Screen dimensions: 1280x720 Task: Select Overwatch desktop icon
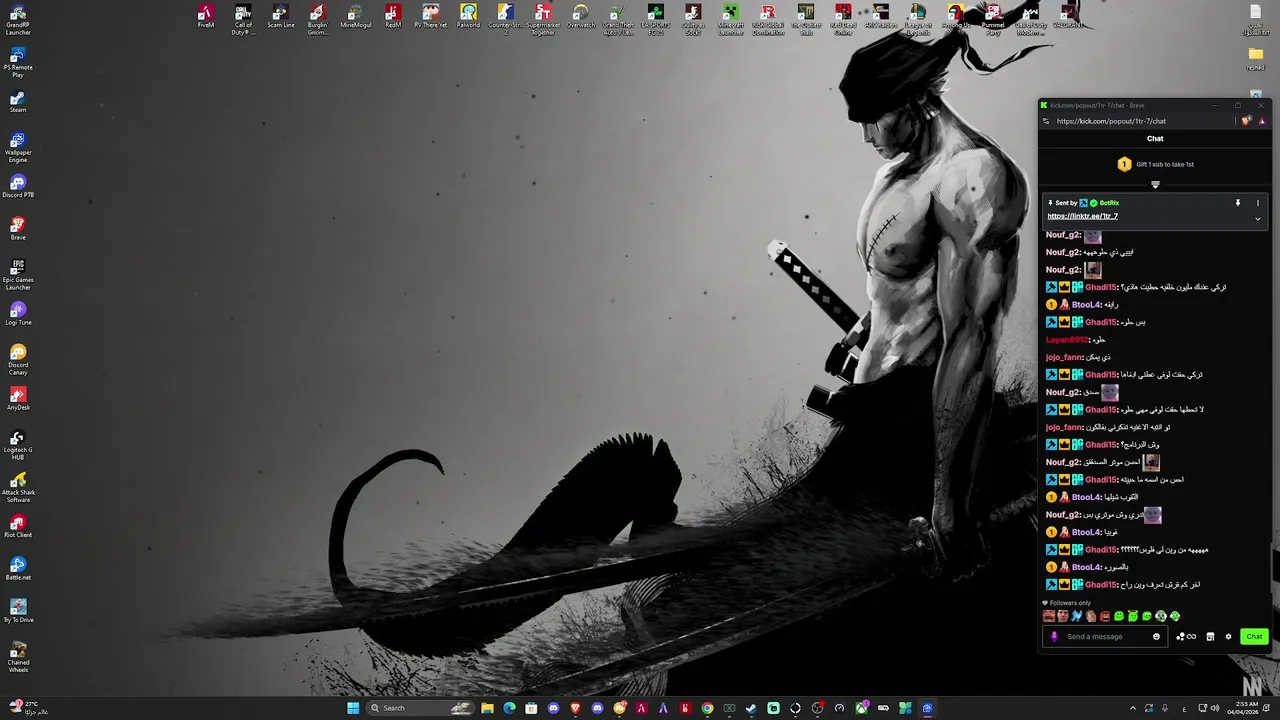point(581,17)
